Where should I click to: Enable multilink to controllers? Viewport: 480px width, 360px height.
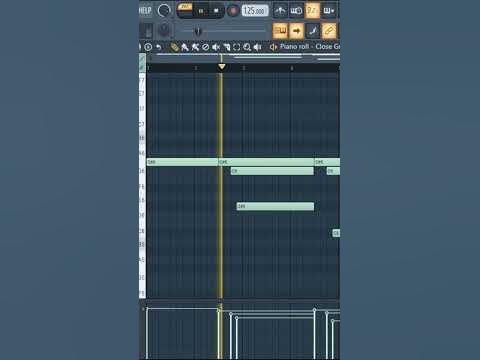point(313,31)
